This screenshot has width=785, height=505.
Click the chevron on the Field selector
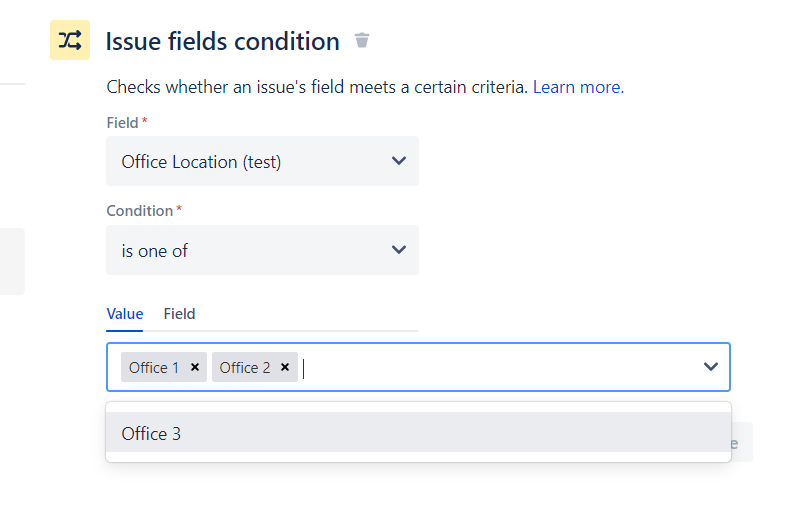tap(399, 161)
